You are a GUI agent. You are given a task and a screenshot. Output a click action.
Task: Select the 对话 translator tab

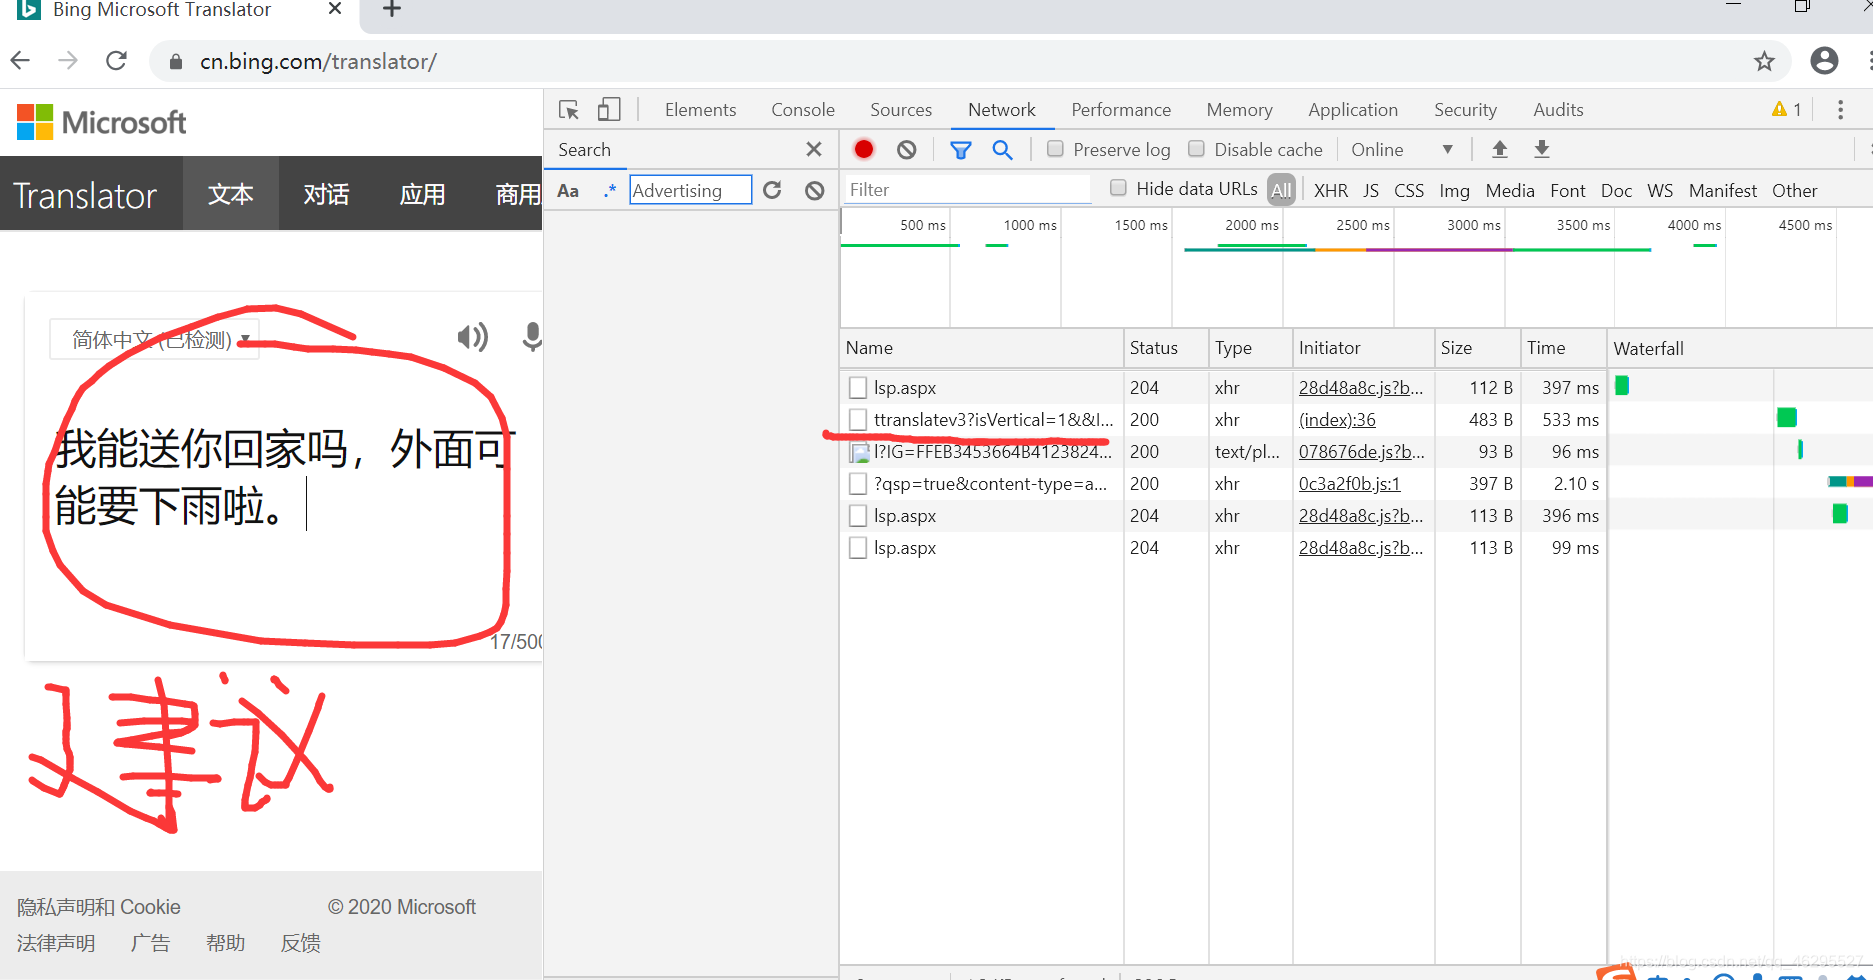[326, 194]
